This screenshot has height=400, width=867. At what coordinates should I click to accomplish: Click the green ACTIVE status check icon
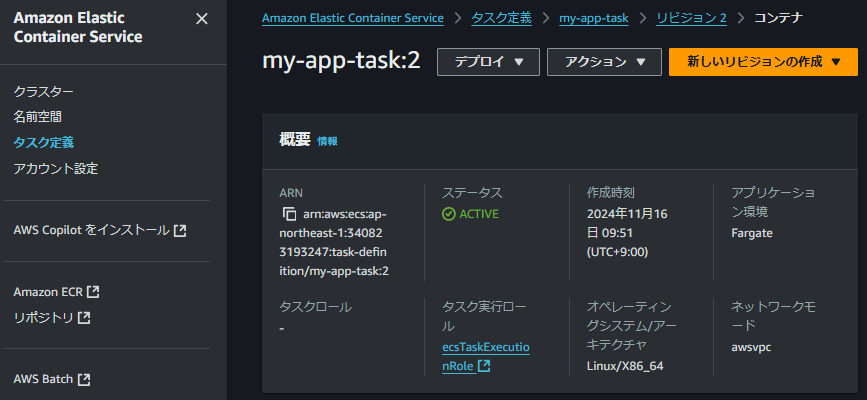click(x=449, y=214)
